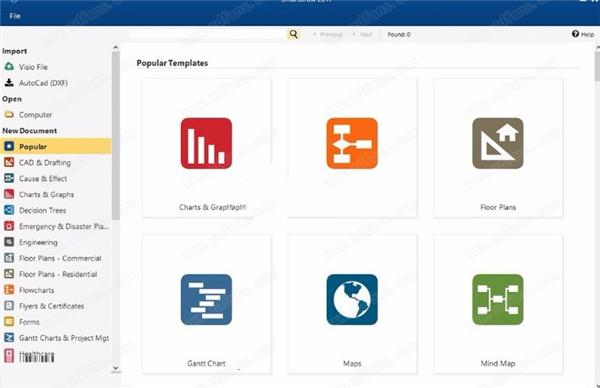Viewport: 600px width, 388px height.
Task: Click the Help question mark icon
Action: [x=576, y=34]
